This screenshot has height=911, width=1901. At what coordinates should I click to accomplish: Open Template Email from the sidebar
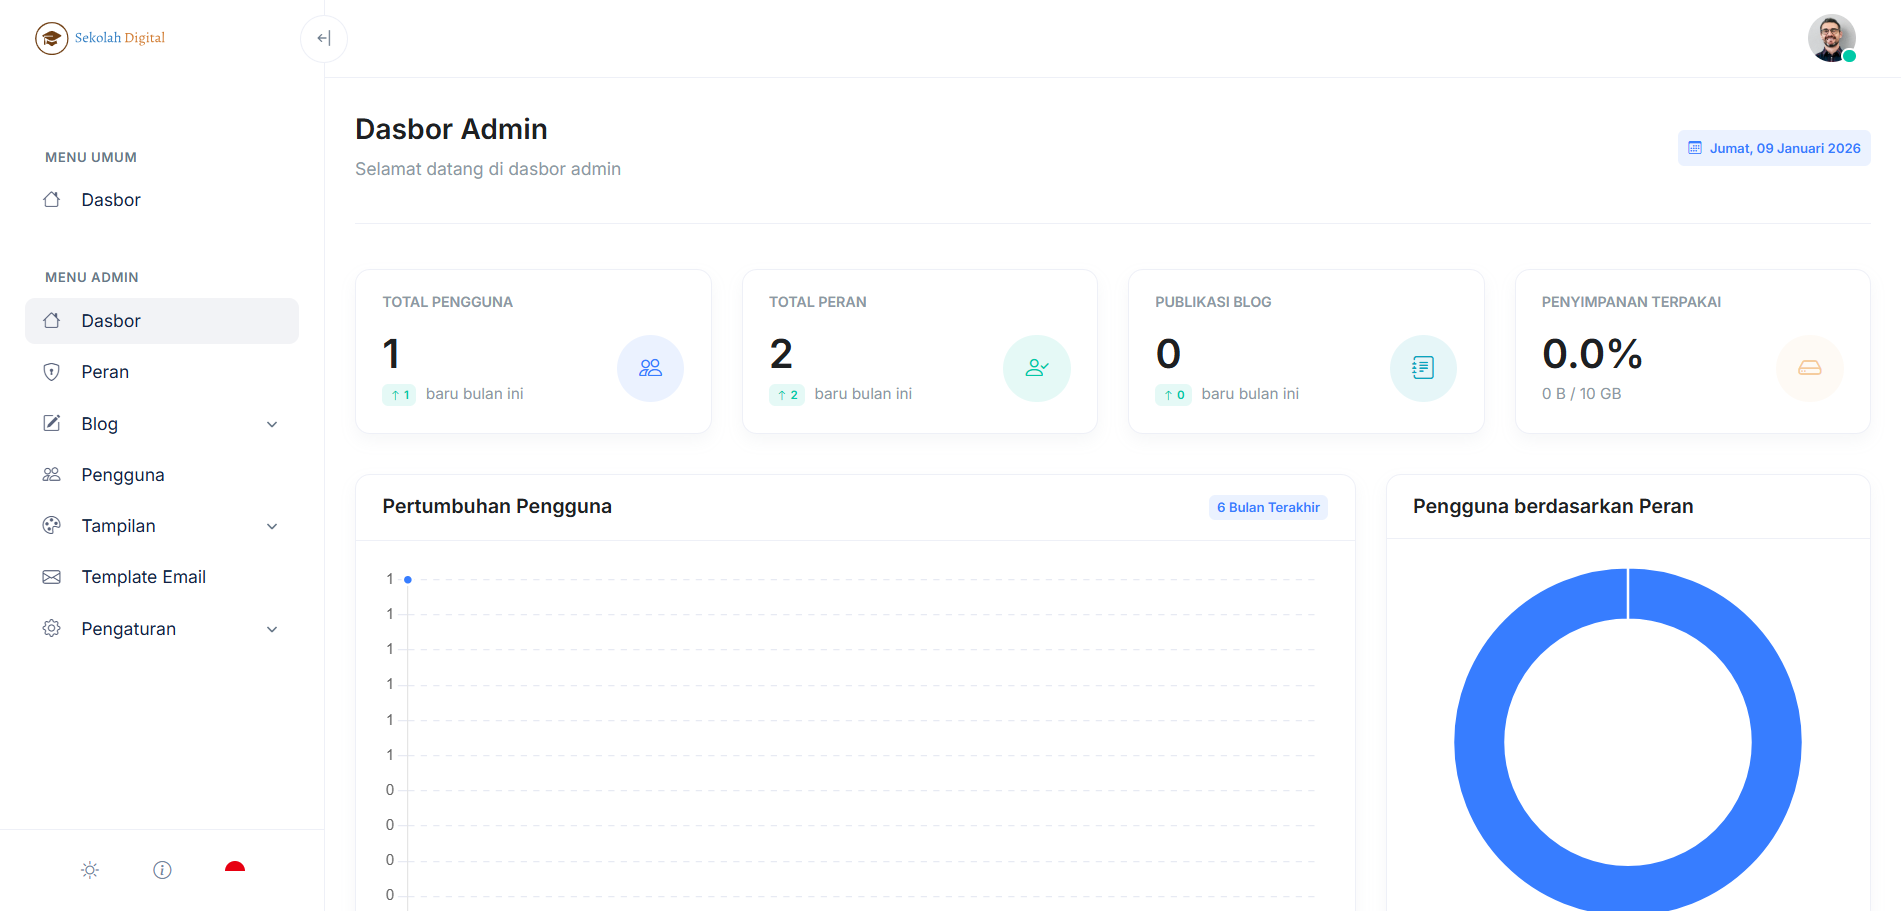coord(143,577)
